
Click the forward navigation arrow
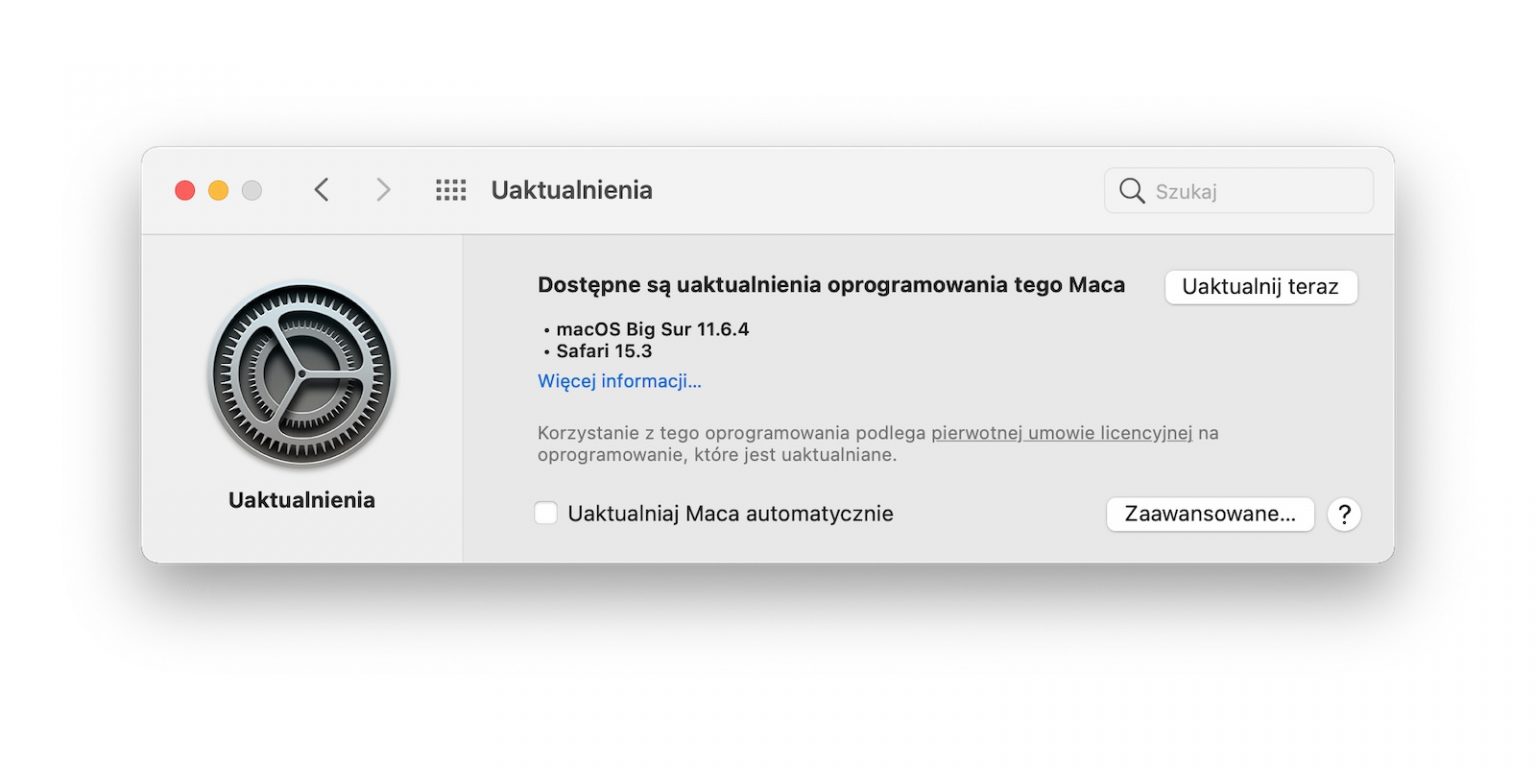pos(384,190)
